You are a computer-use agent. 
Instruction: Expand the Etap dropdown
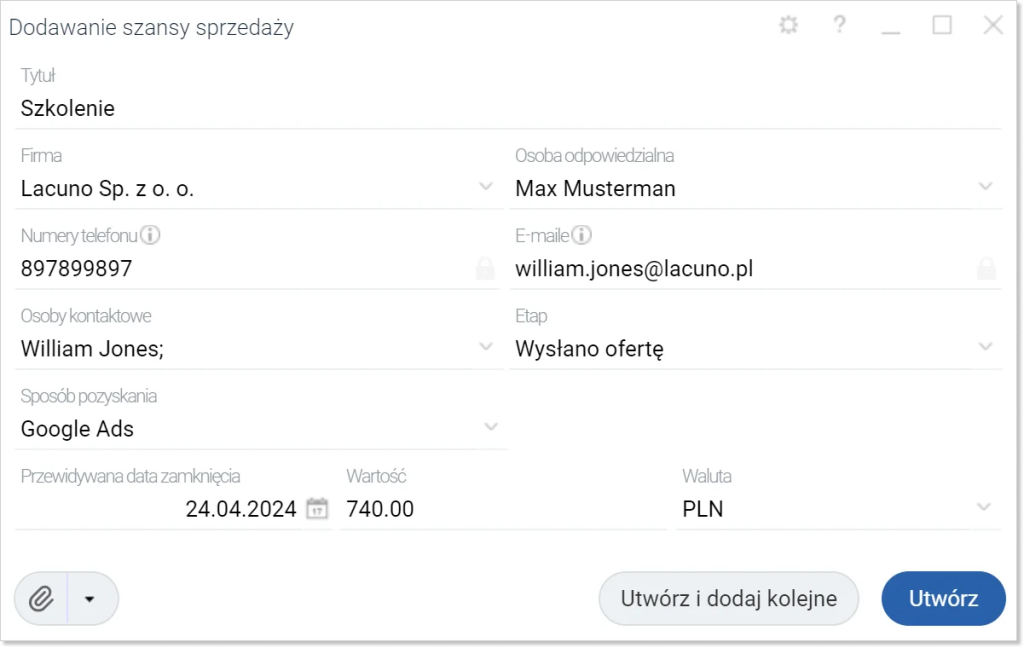pyautogui.click(x=985, y=347)
